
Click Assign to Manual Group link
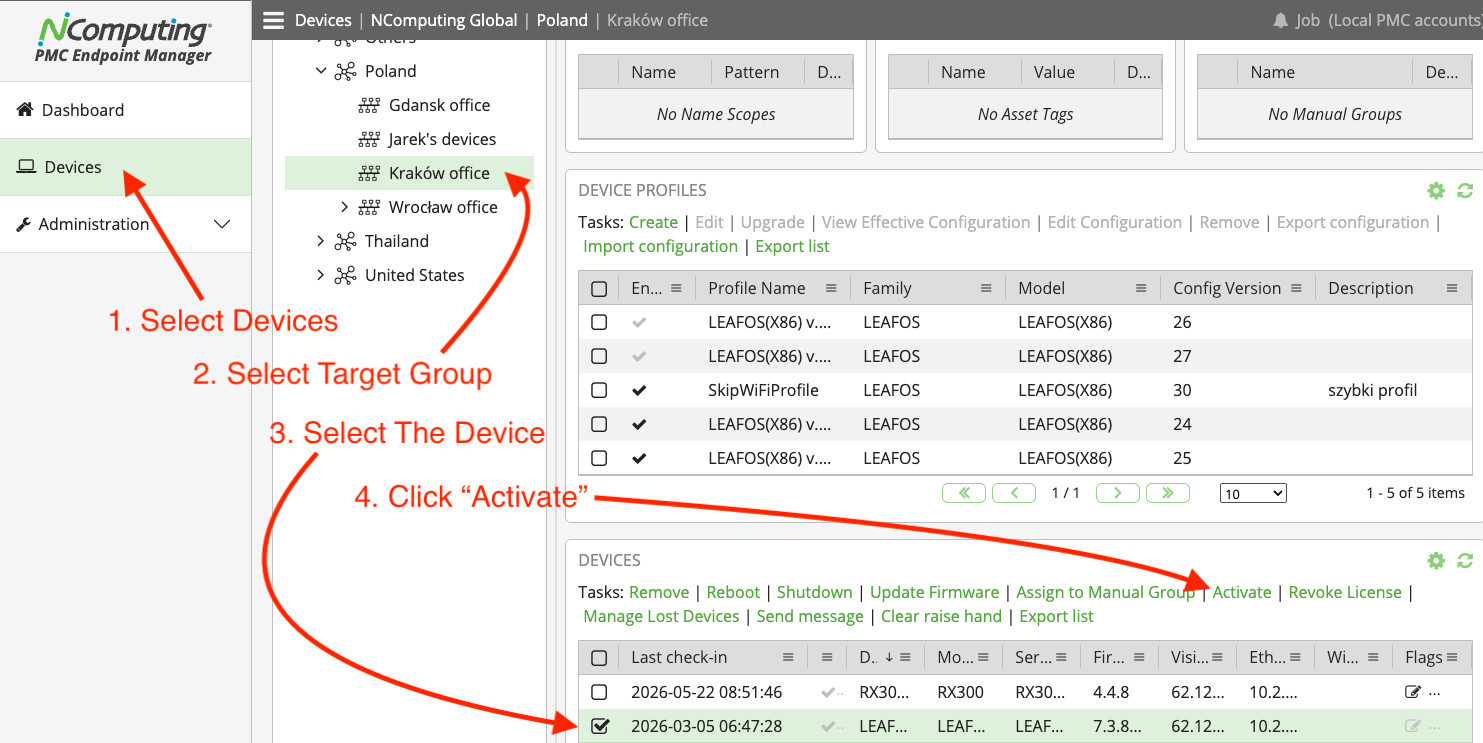pos(1106,592)
